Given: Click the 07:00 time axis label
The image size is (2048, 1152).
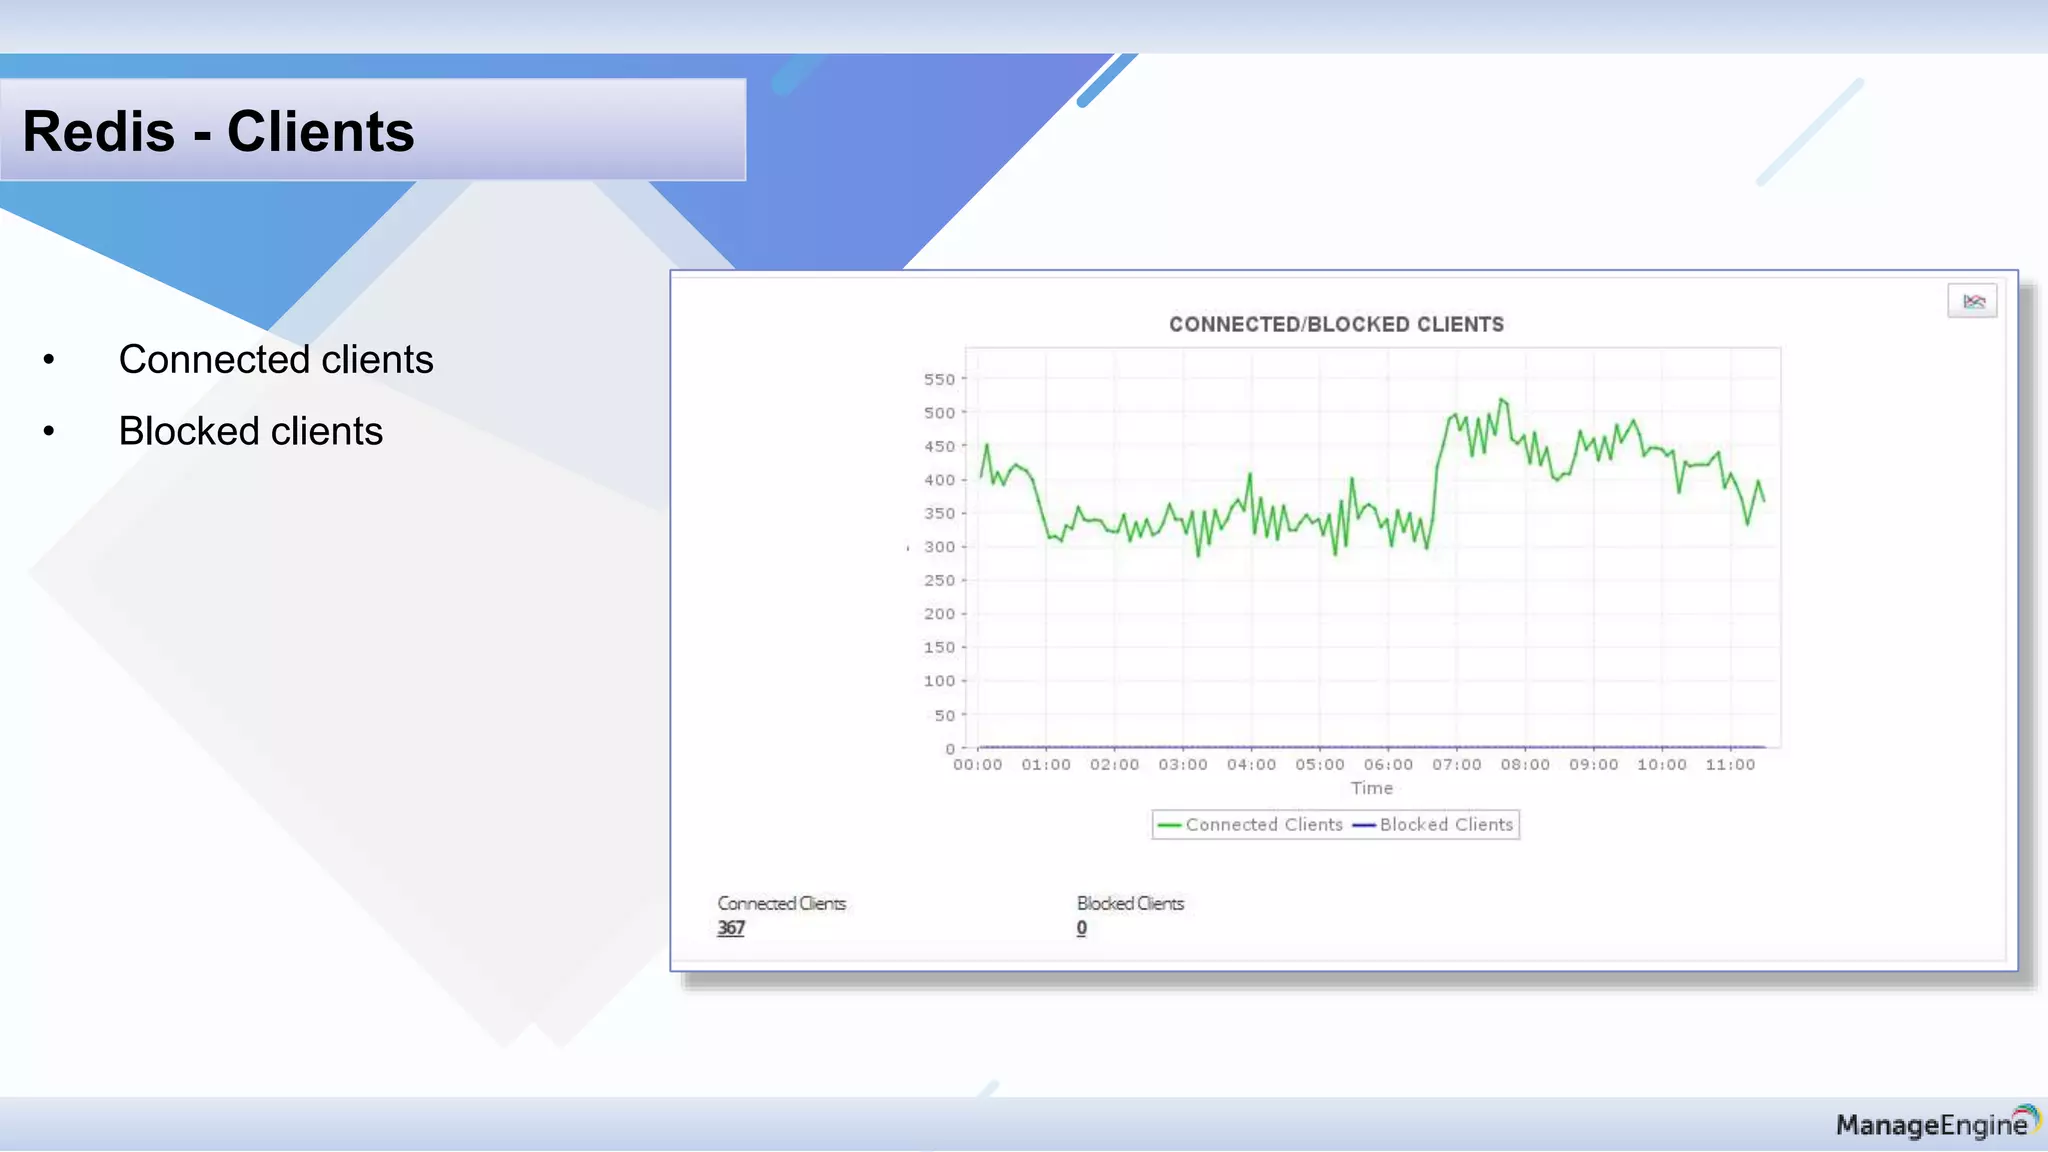Looking at the screenshot, I should pos(1456,765).
